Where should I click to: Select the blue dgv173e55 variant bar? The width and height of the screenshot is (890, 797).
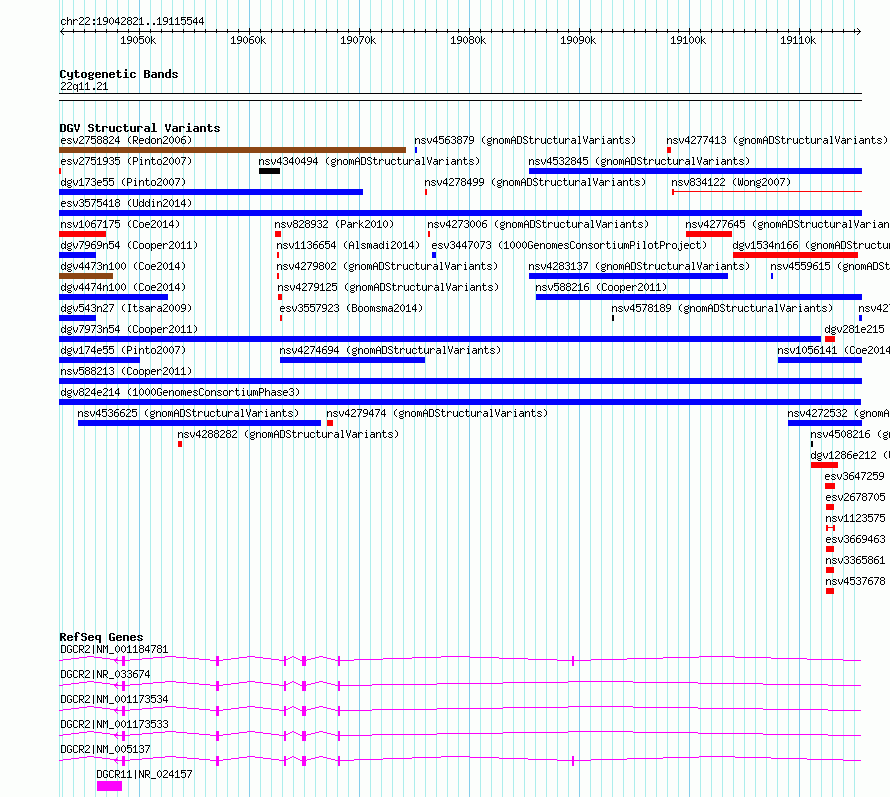tap(211, 192)
